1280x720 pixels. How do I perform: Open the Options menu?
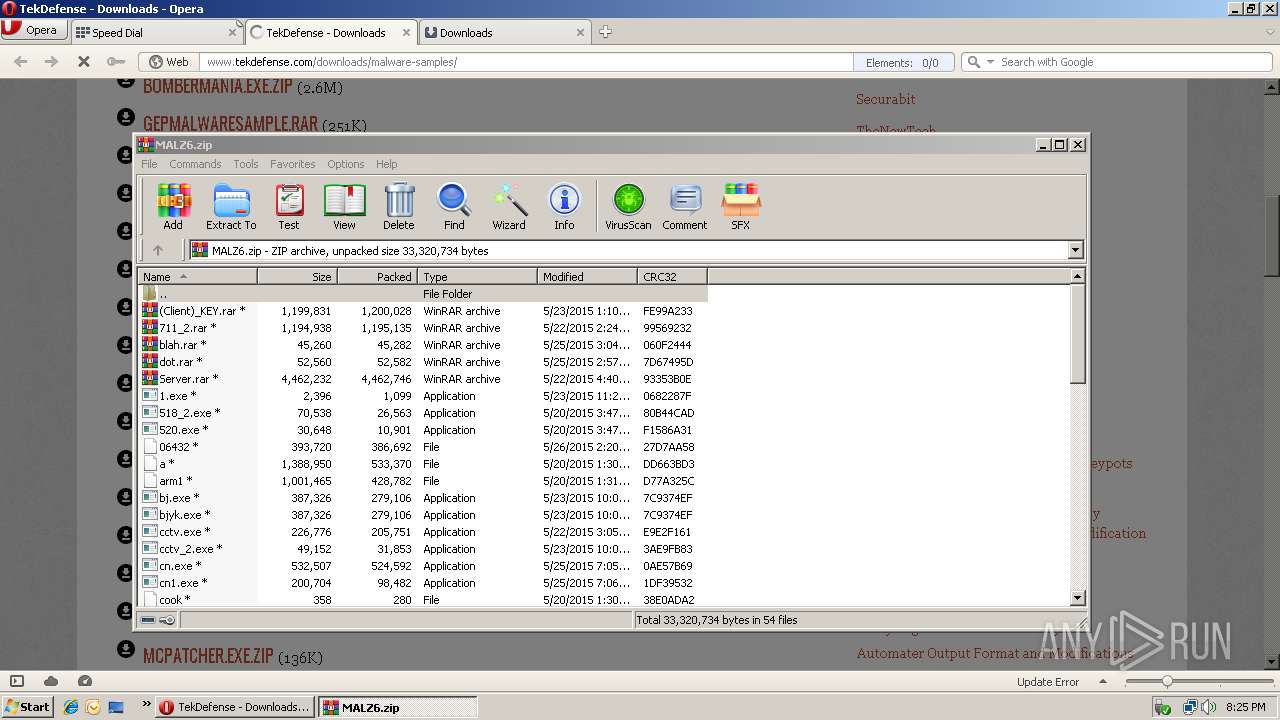346,164
